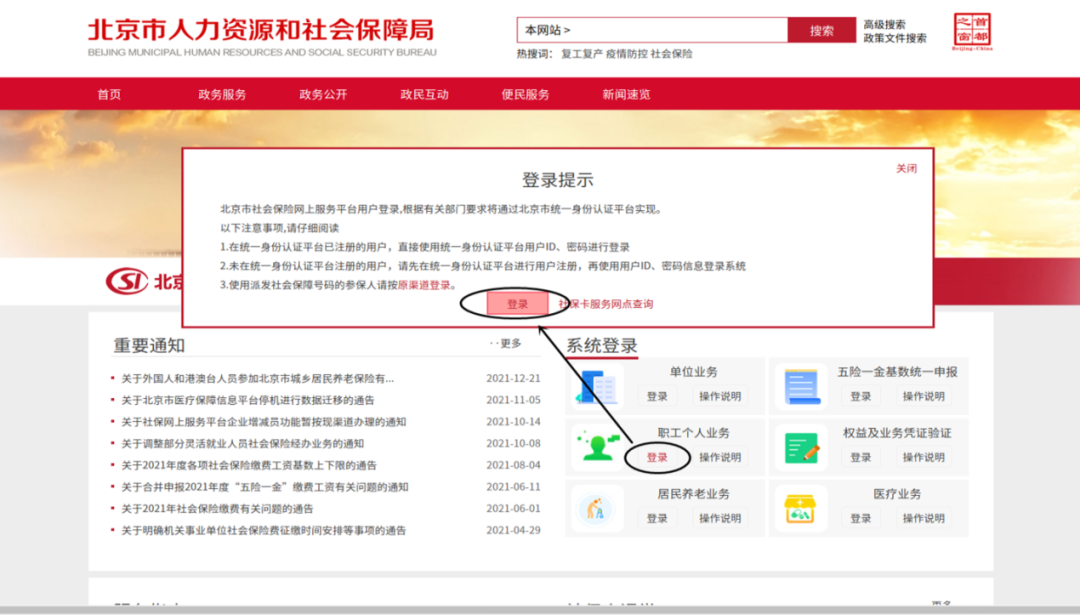Open 操作说明 under 五险一金基数统一申报
The height and width of the screenshot is (615, 1080).
[x=924, y=396]
